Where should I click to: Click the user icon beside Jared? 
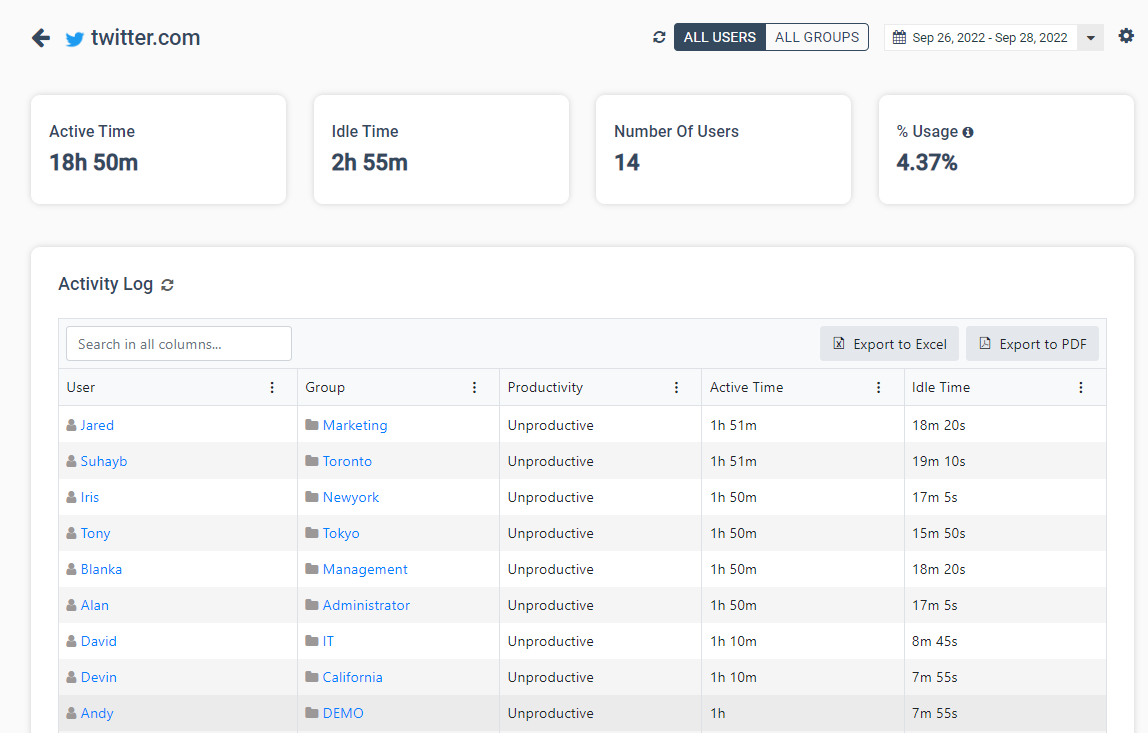(72, 425)
